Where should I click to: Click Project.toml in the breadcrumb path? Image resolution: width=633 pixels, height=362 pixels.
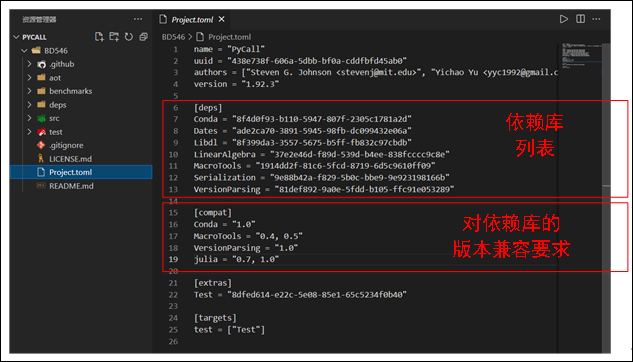229,37
